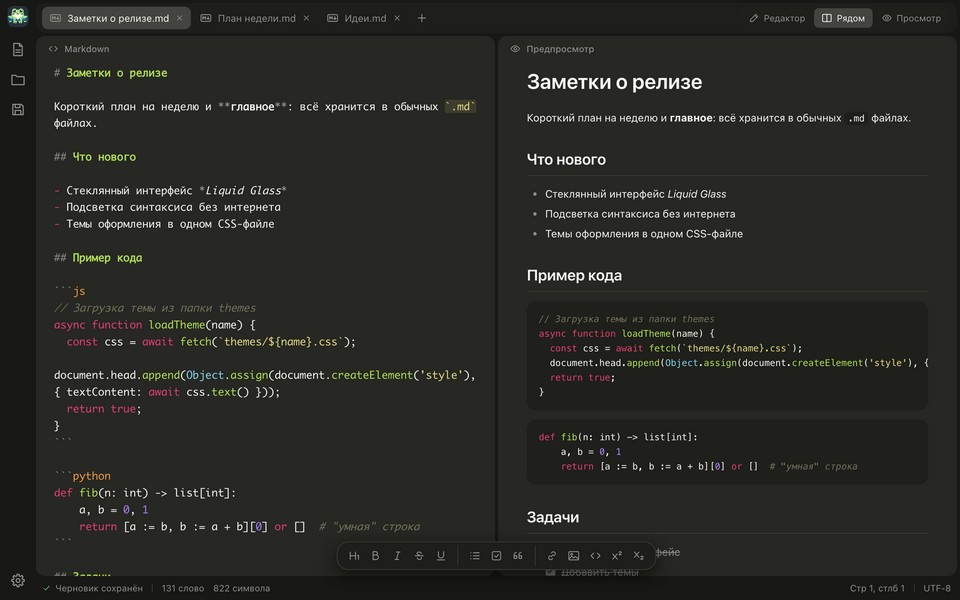Add a new tab with plus

click(x=422, y=18)
